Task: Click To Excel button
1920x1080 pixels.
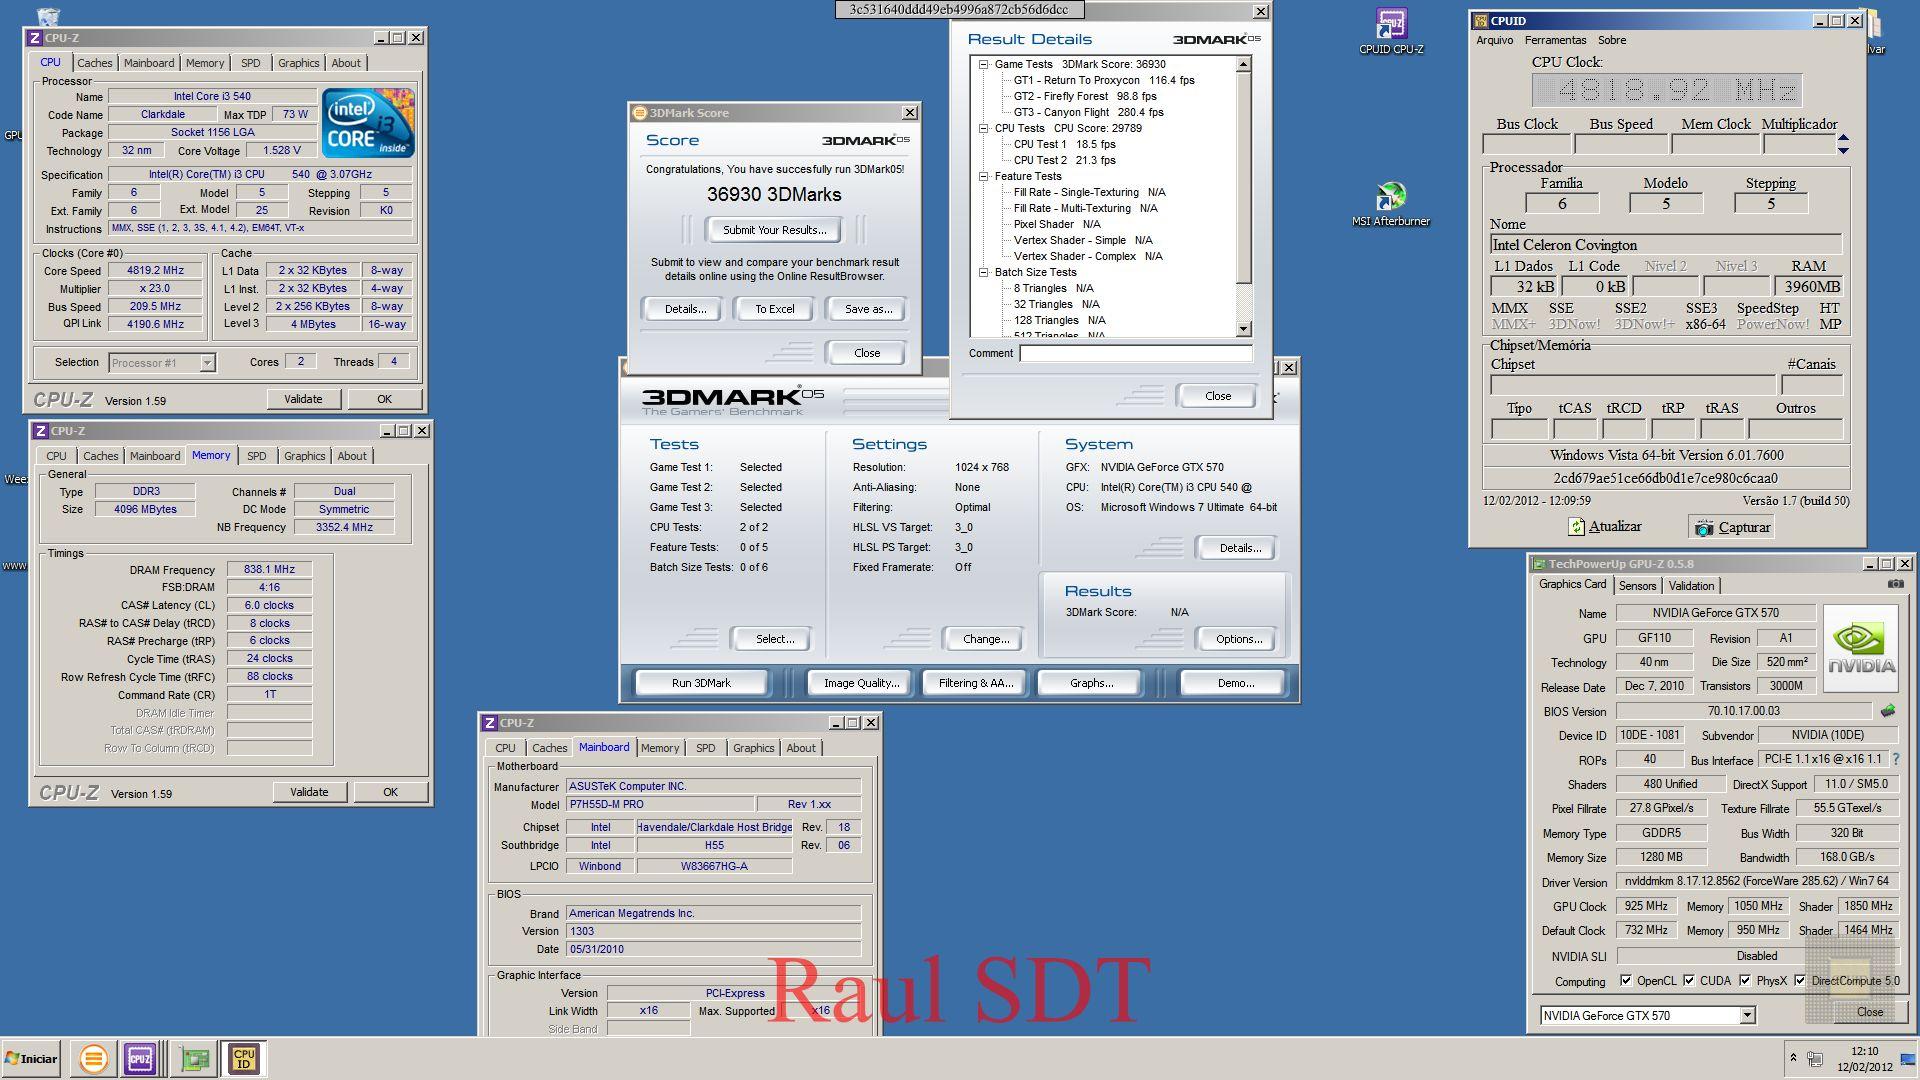Action: tap(774, 309)
